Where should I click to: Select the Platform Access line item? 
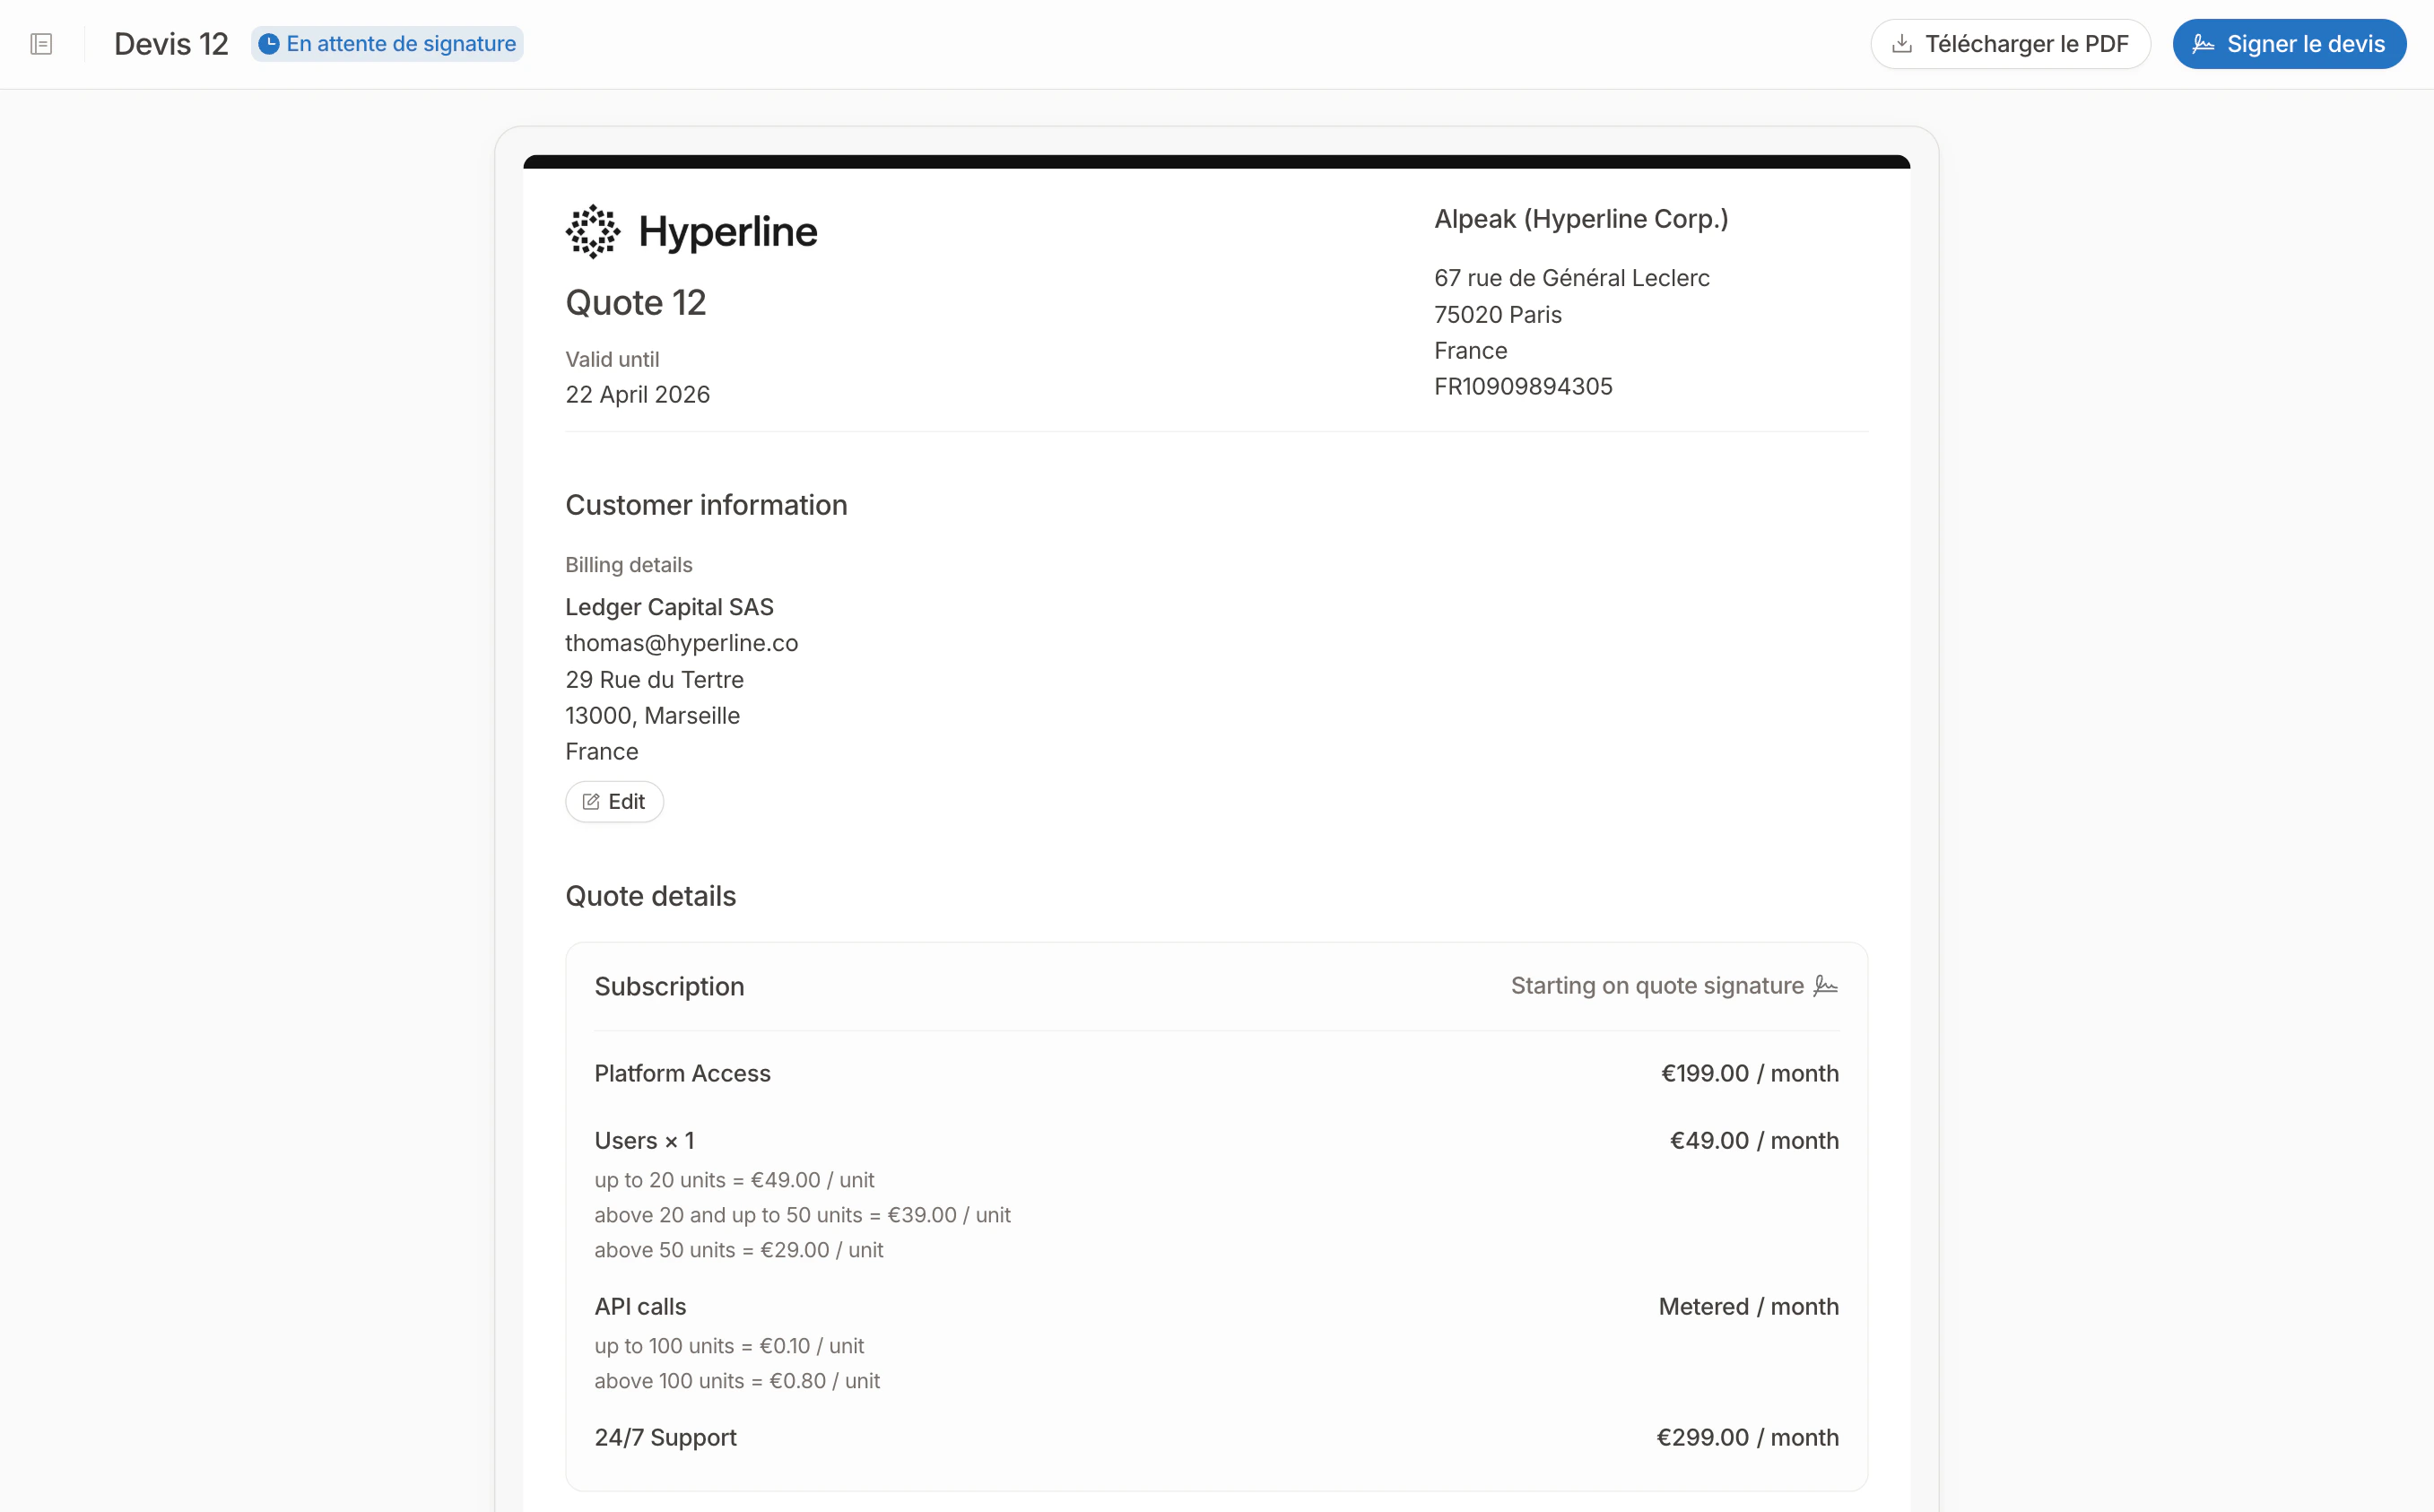[682, 1073]
